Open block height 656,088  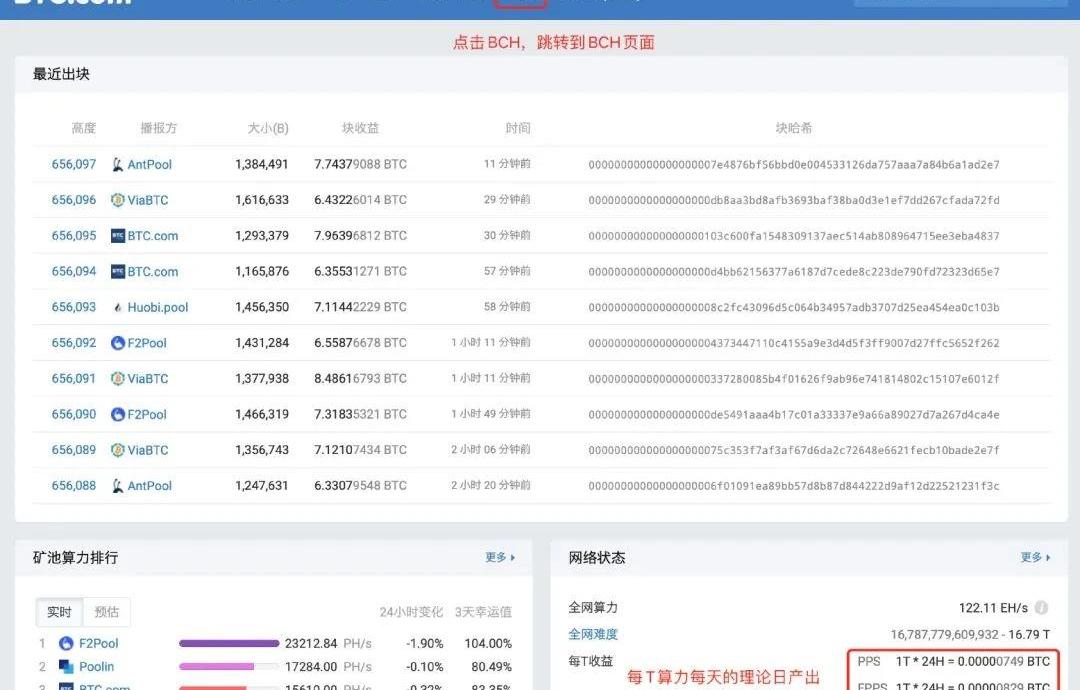[x=74, y=486]
